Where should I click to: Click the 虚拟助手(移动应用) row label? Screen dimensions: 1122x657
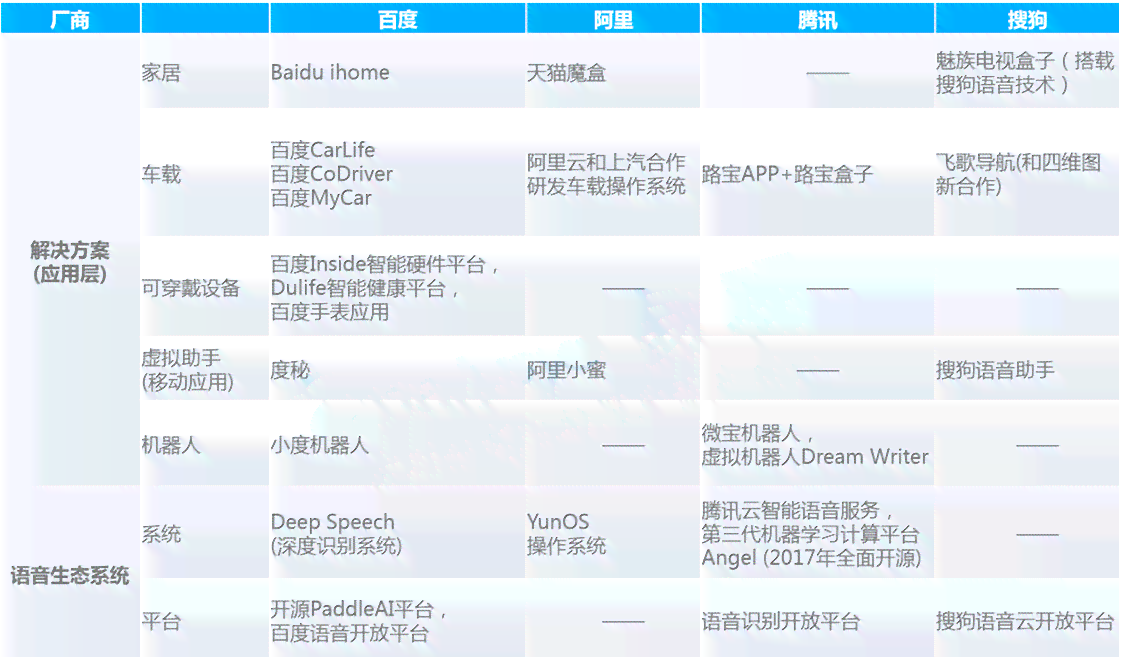tap(187, 370)
